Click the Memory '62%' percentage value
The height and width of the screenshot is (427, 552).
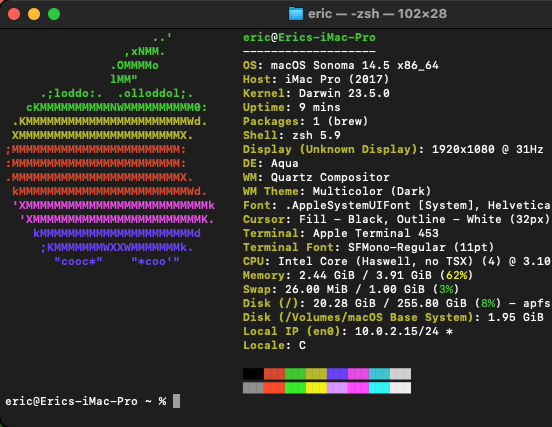point(457,275)
